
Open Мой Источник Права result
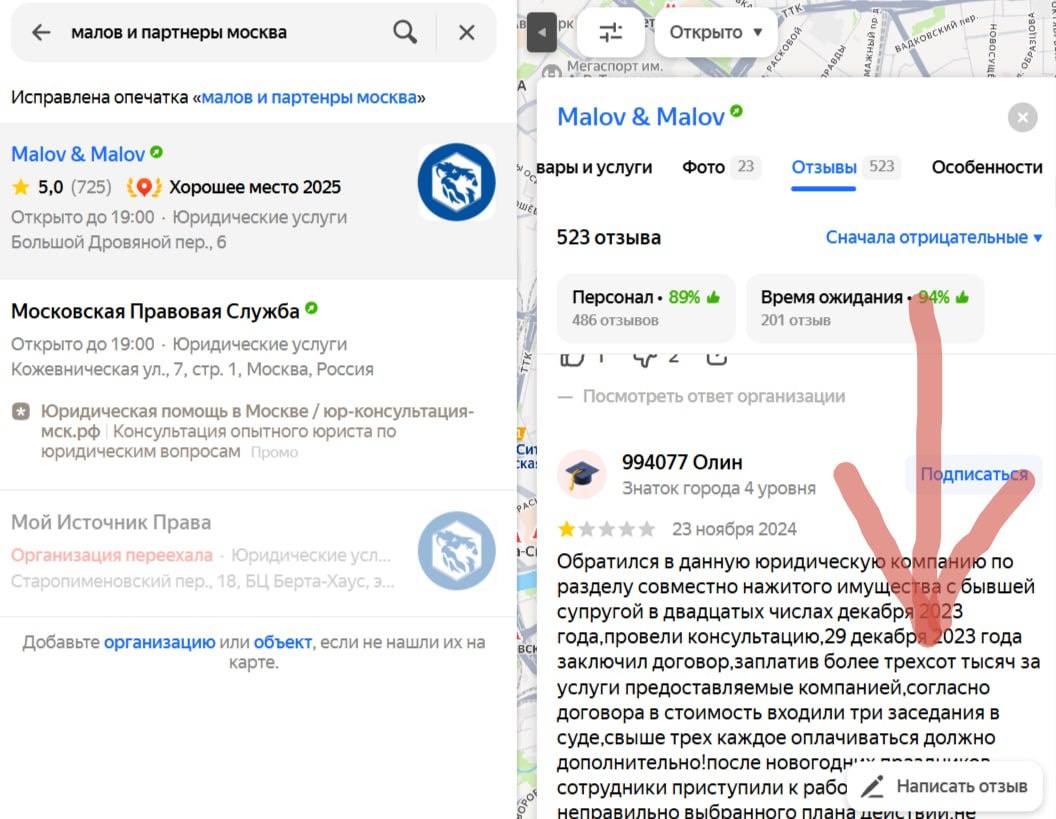111,523
